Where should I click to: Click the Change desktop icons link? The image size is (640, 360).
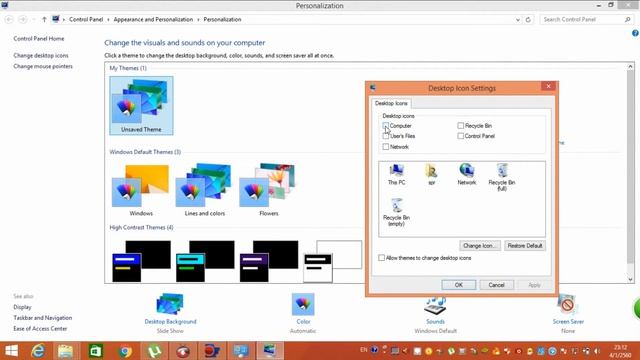pos(41,56)
